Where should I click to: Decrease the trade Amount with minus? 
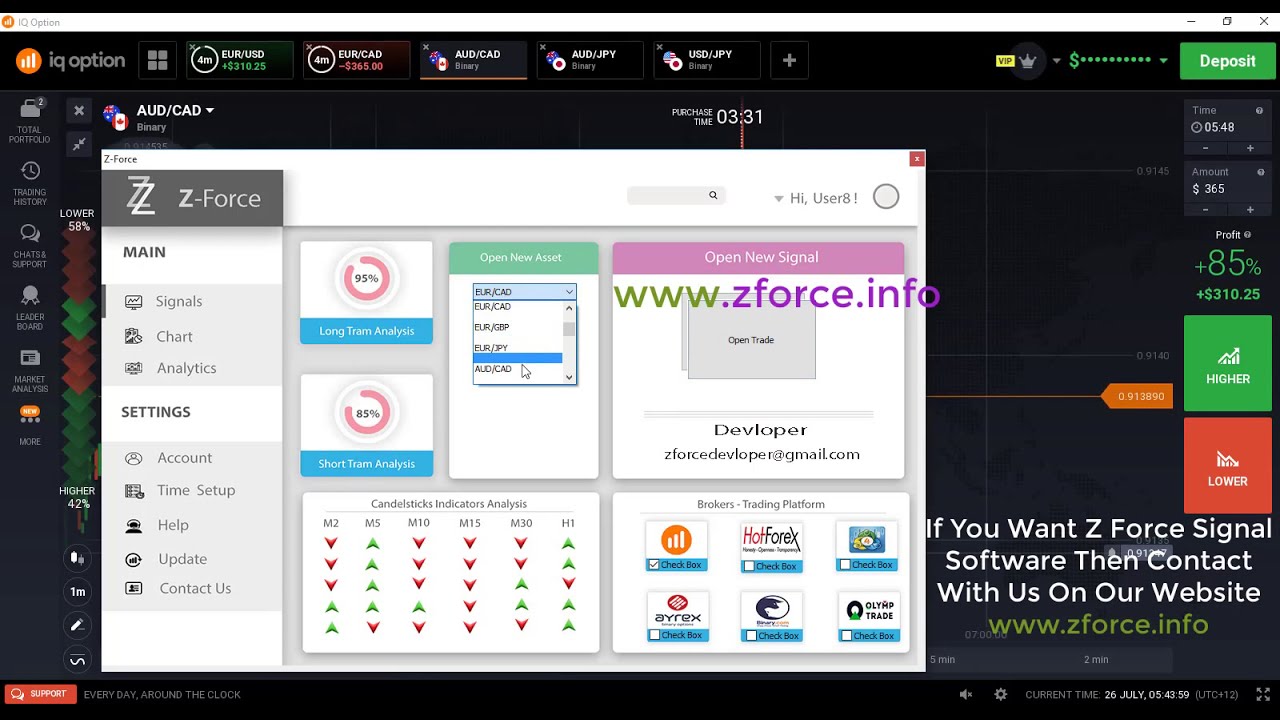tap(1205, 210)
